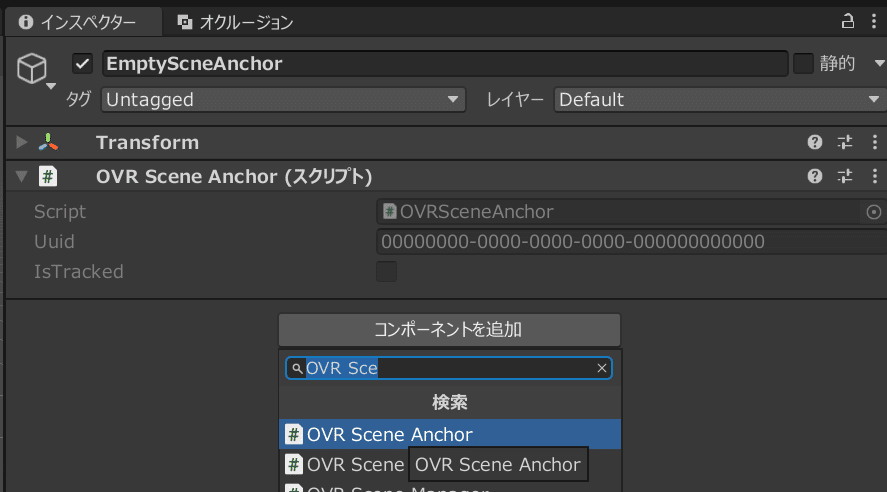Open the Untagged tag dropdown
Viewport: 887px width, 492px height.
(283, 100)
